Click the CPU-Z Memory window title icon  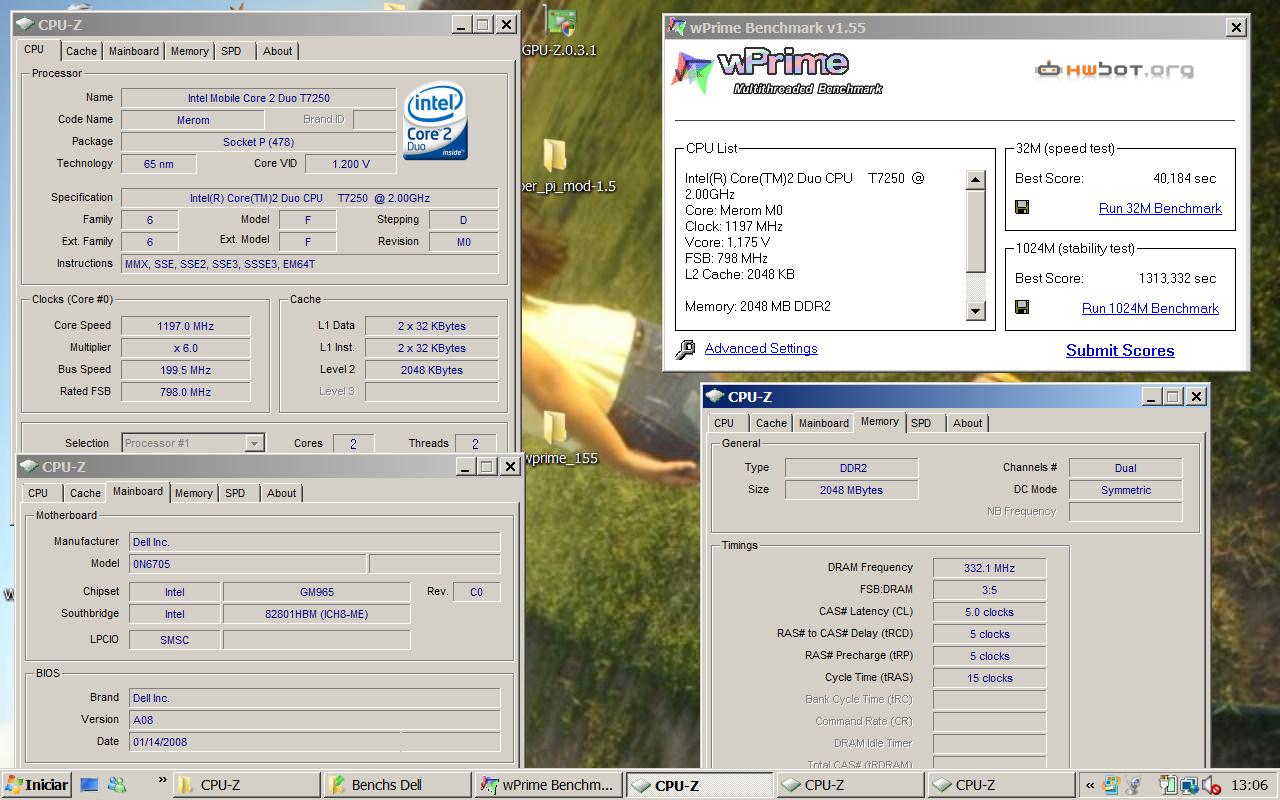716,397
